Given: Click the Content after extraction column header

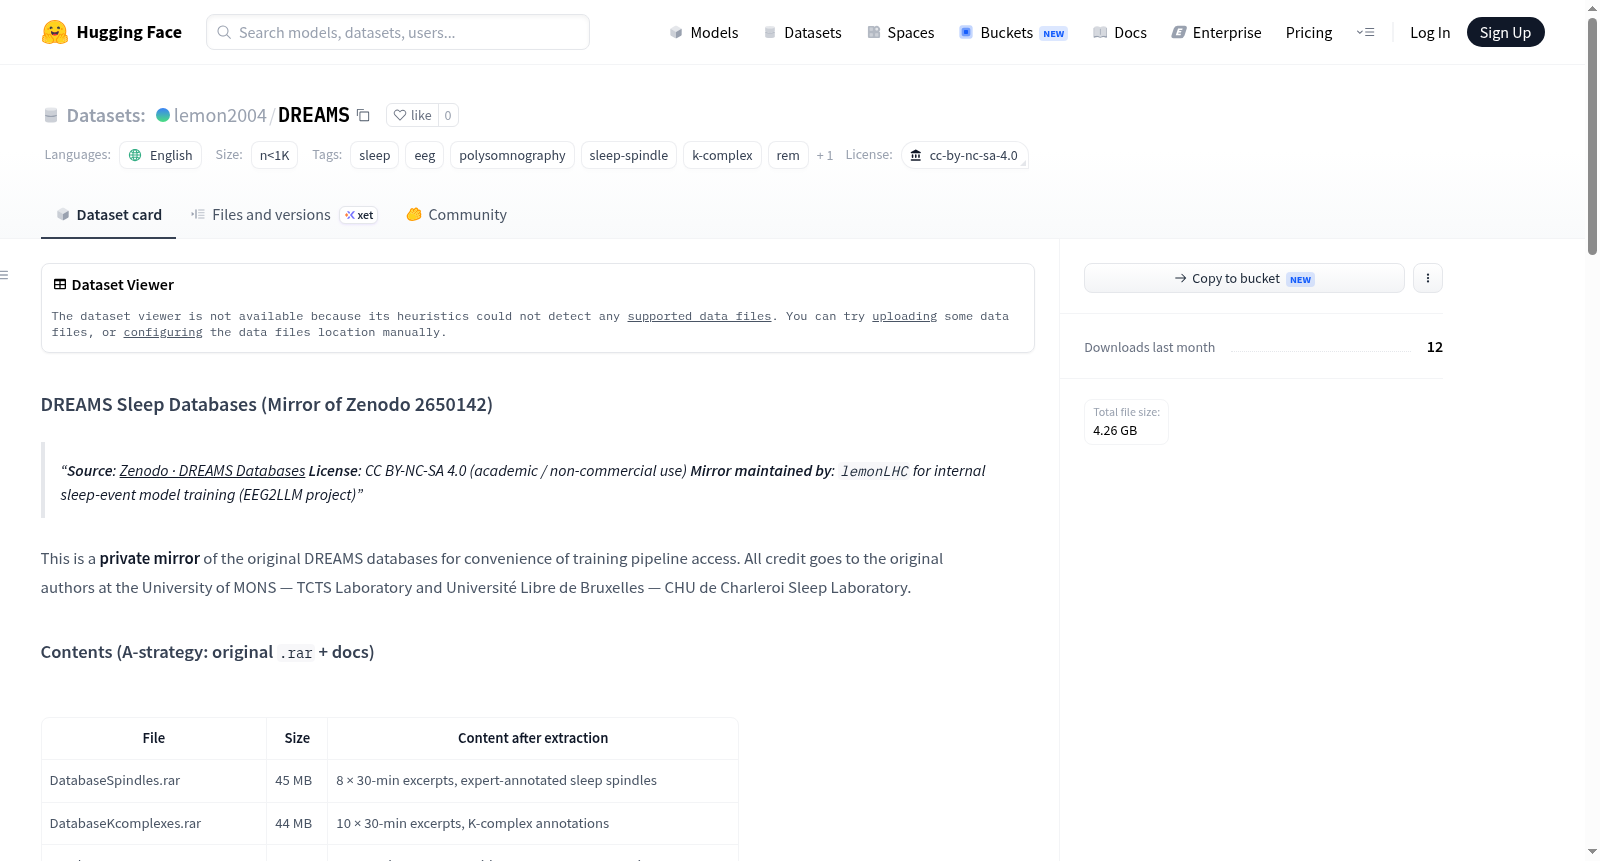Looking at the screenshot, I should 533,738.
